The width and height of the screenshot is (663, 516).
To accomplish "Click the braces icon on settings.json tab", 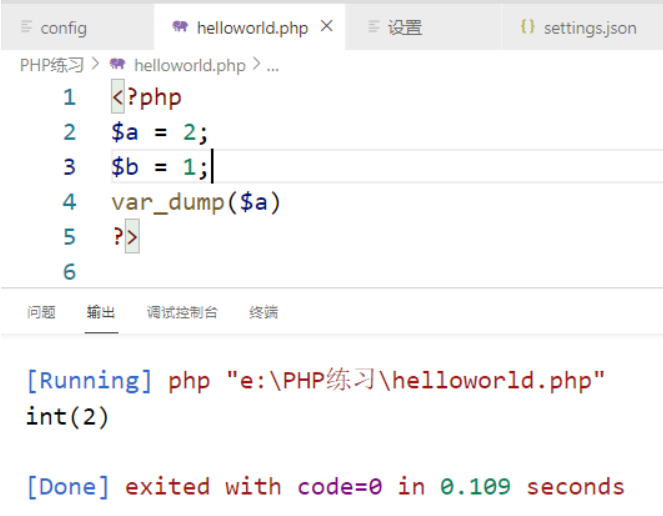I will click(527, 27).
